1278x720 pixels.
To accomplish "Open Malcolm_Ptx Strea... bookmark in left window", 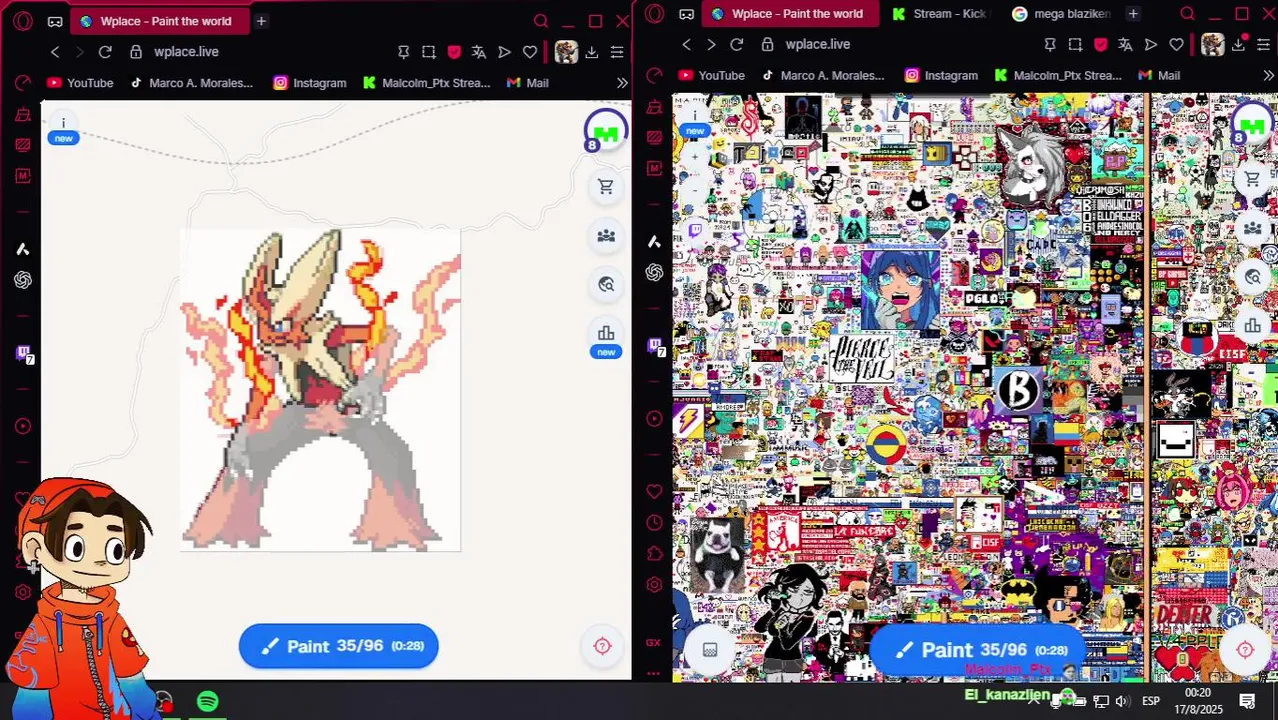I will tap(426, 83).
